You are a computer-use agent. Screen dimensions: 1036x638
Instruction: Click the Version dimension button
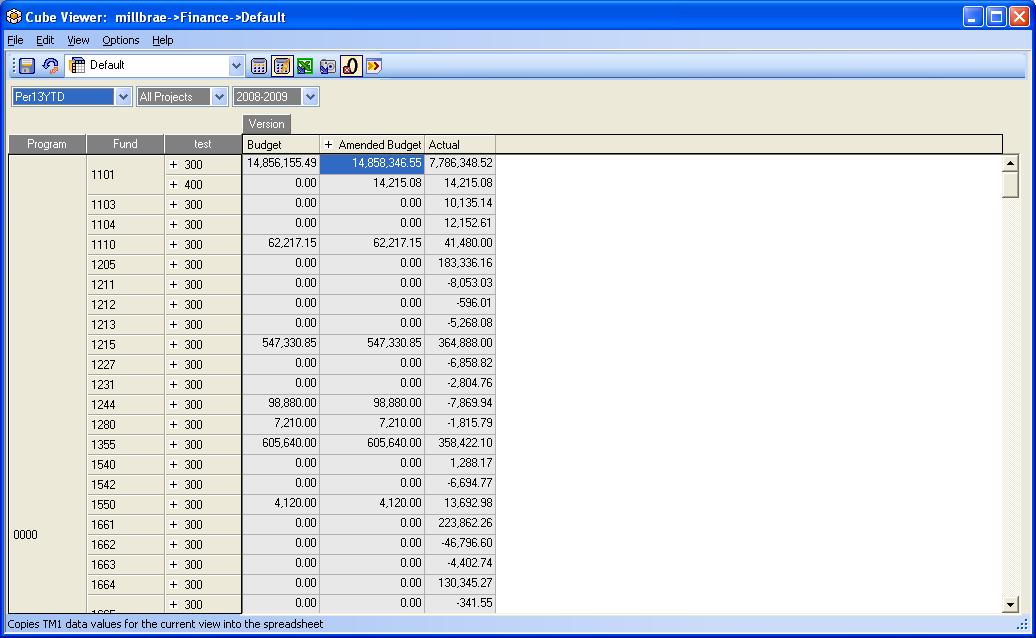266,124
